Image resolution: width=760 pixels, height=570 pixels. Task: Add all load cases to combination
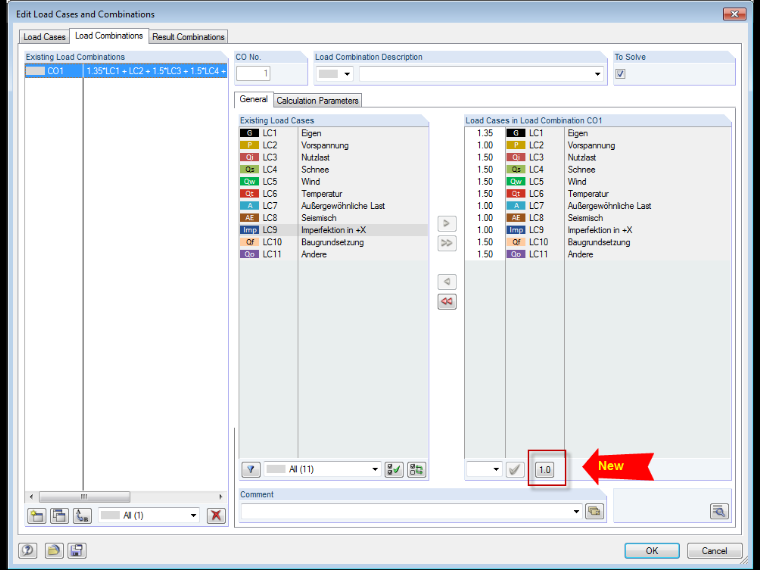(x=446, y=243)
